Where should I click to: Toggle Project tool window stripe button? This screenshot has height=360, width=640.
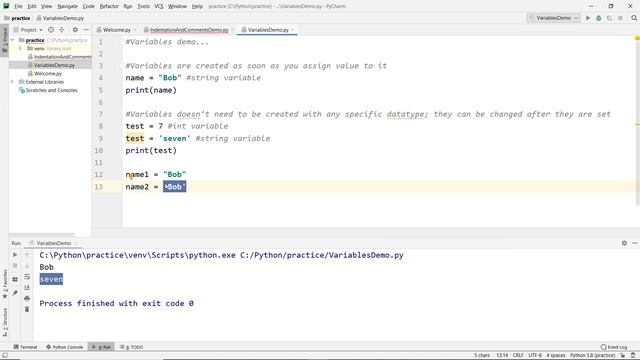pos(4,40)
